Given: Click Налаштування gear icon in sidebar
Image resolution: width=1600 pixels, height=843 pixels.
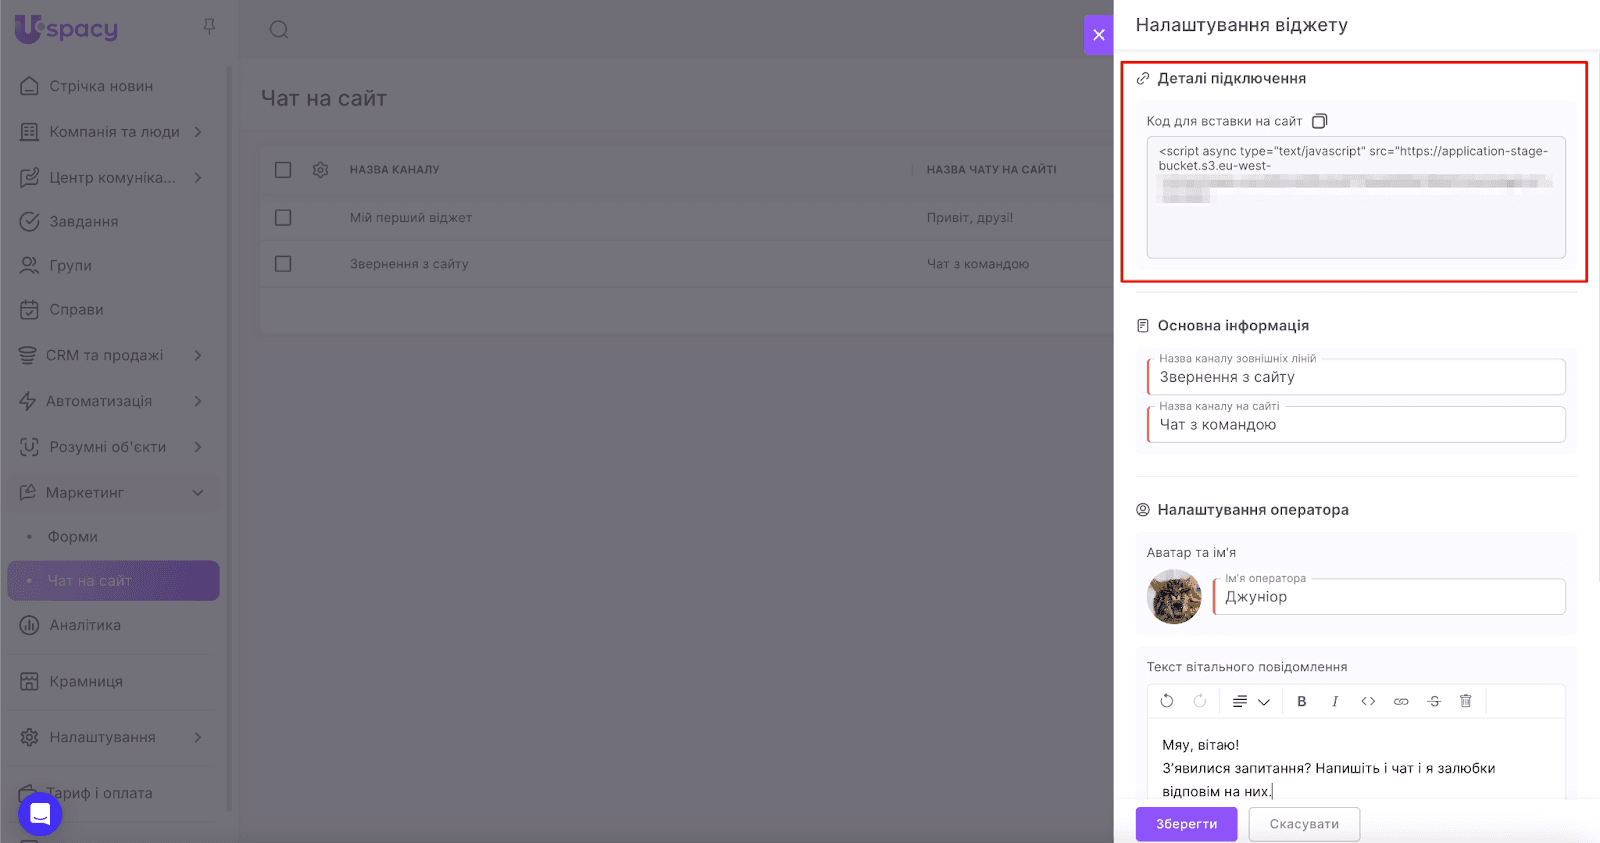Looking at the screenshot, I should (30, 738).
